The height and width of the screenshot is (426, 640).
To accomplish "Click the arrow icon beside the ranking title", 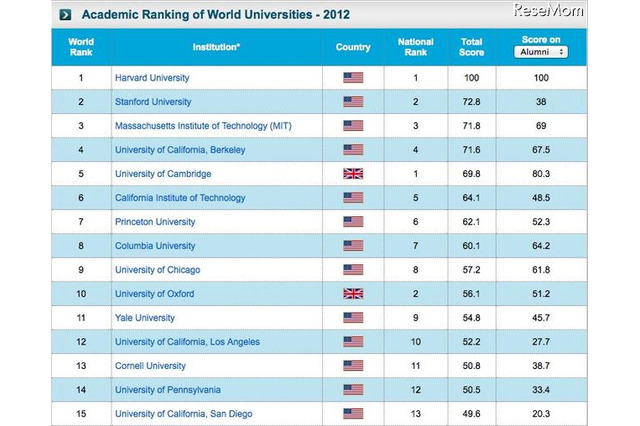I will pos(65,15).
